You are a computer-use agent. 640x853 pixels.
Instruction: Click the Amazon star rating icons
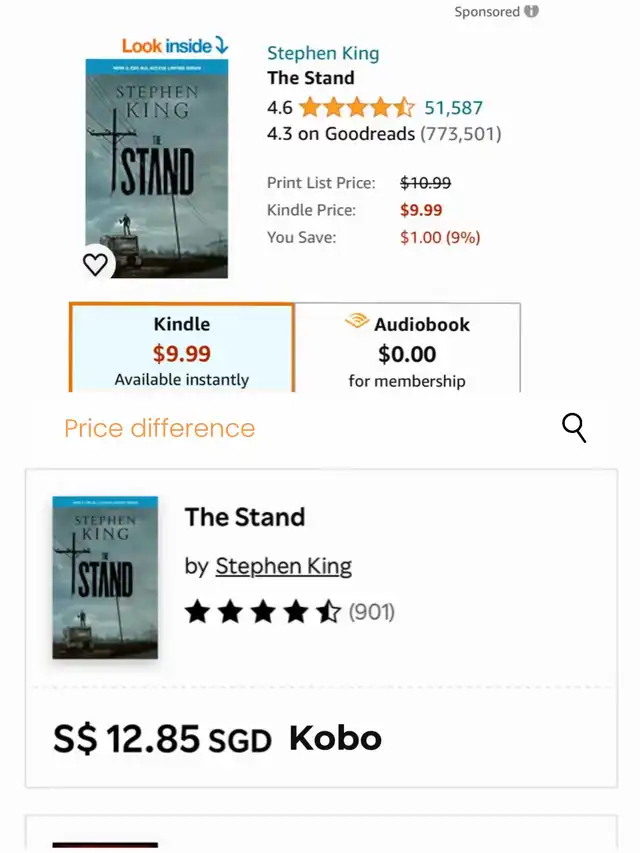coord(356,108)
